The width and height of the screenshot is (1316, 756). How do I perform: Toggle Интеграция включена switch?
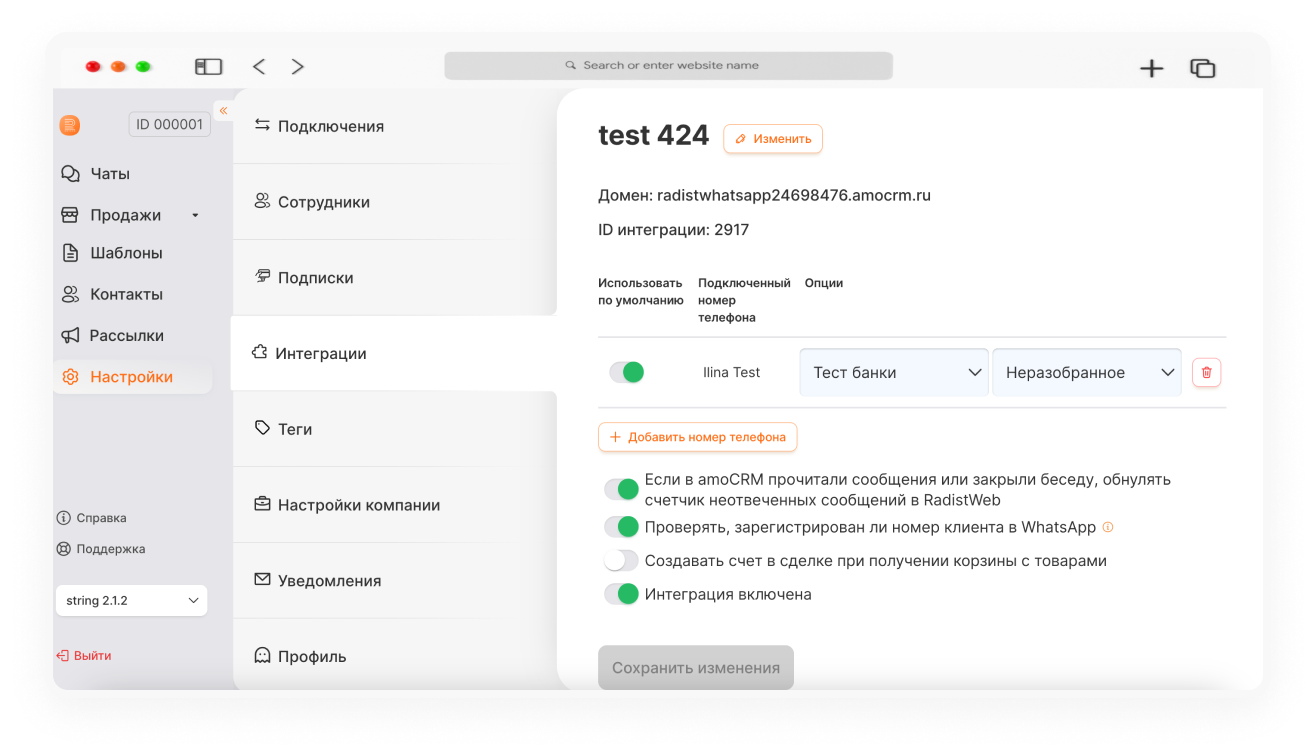621,594
